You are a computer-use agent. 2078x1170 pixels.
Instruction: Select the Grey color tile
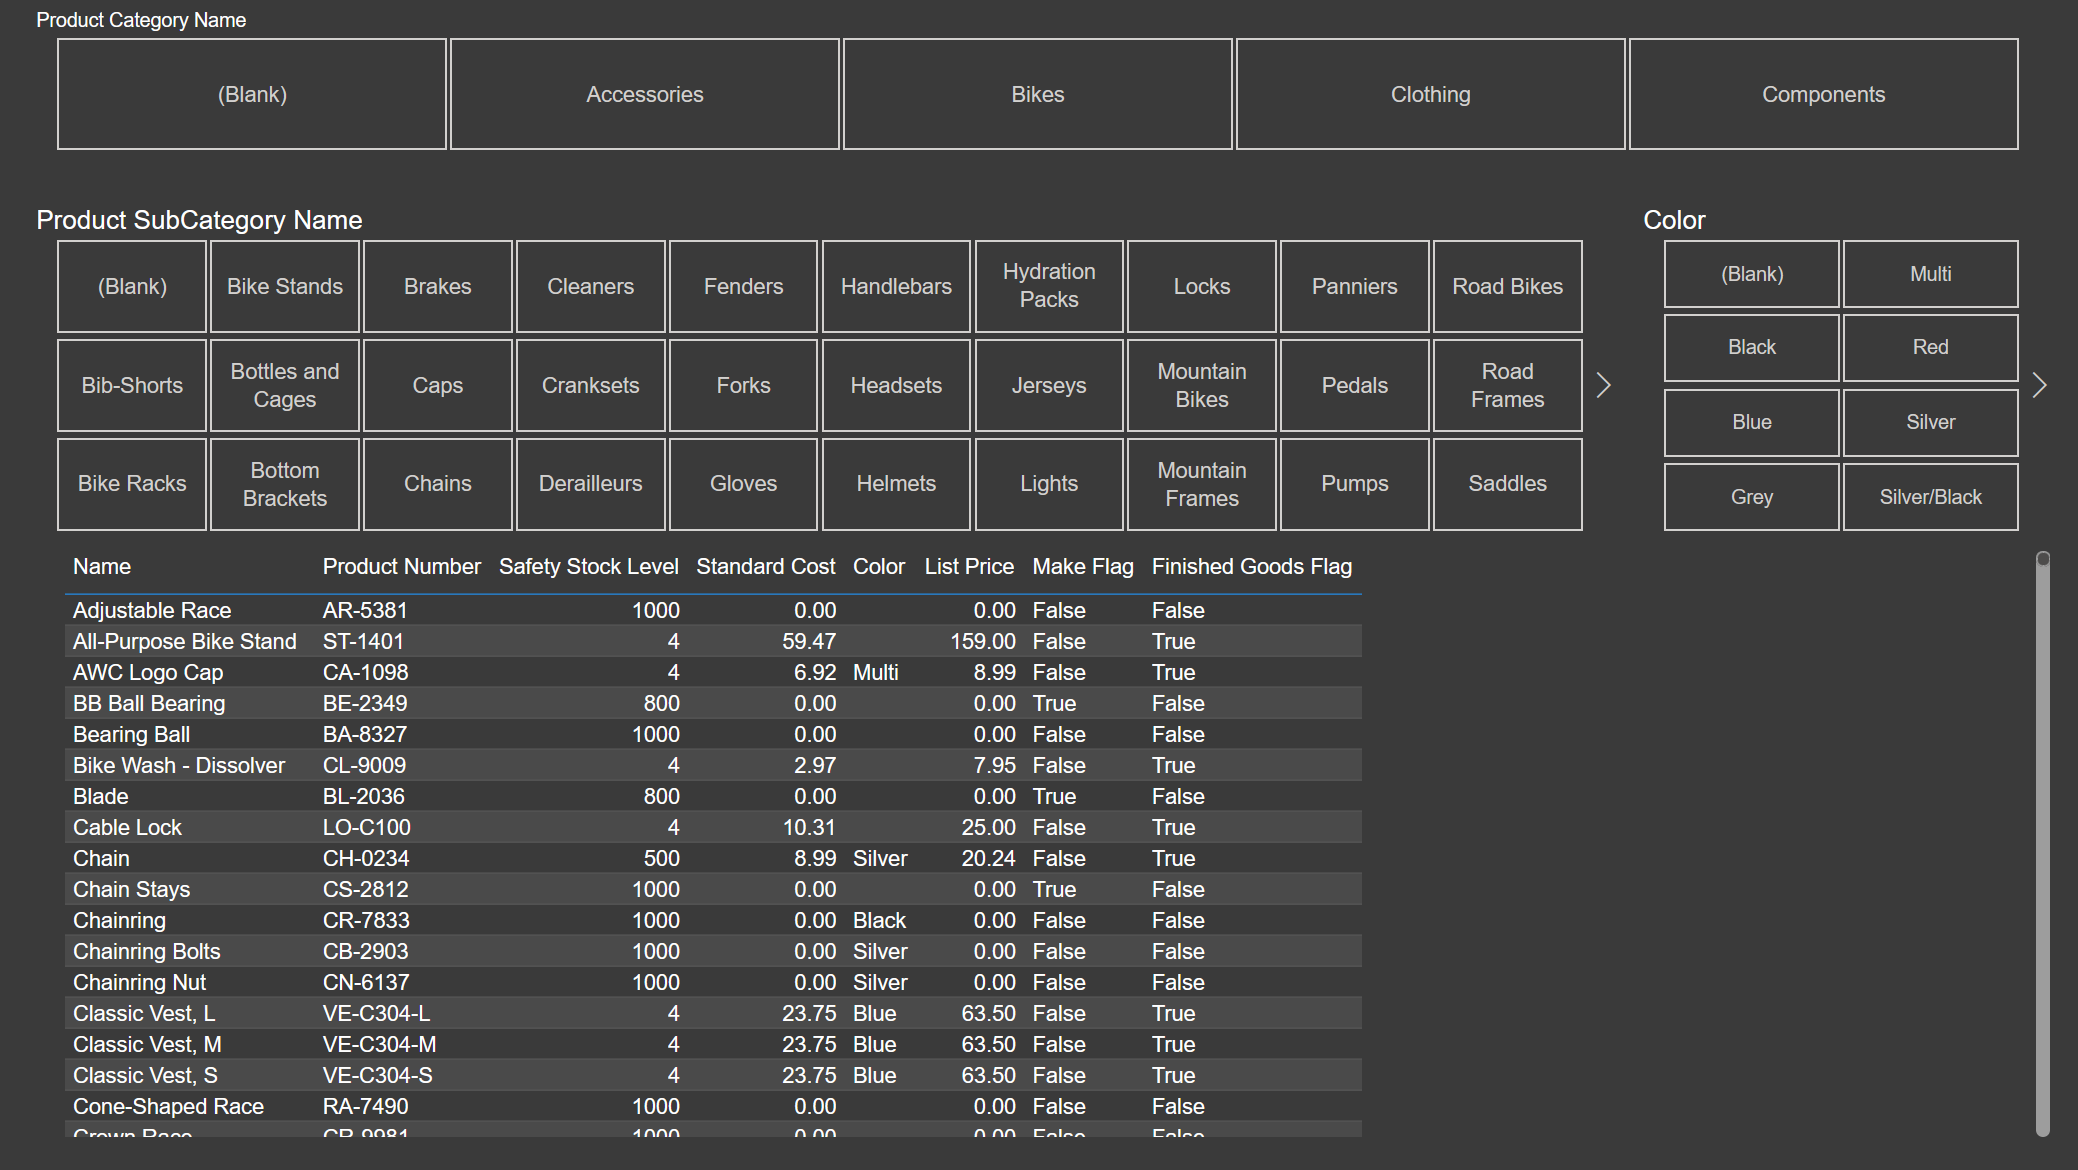pos(1752,497)
